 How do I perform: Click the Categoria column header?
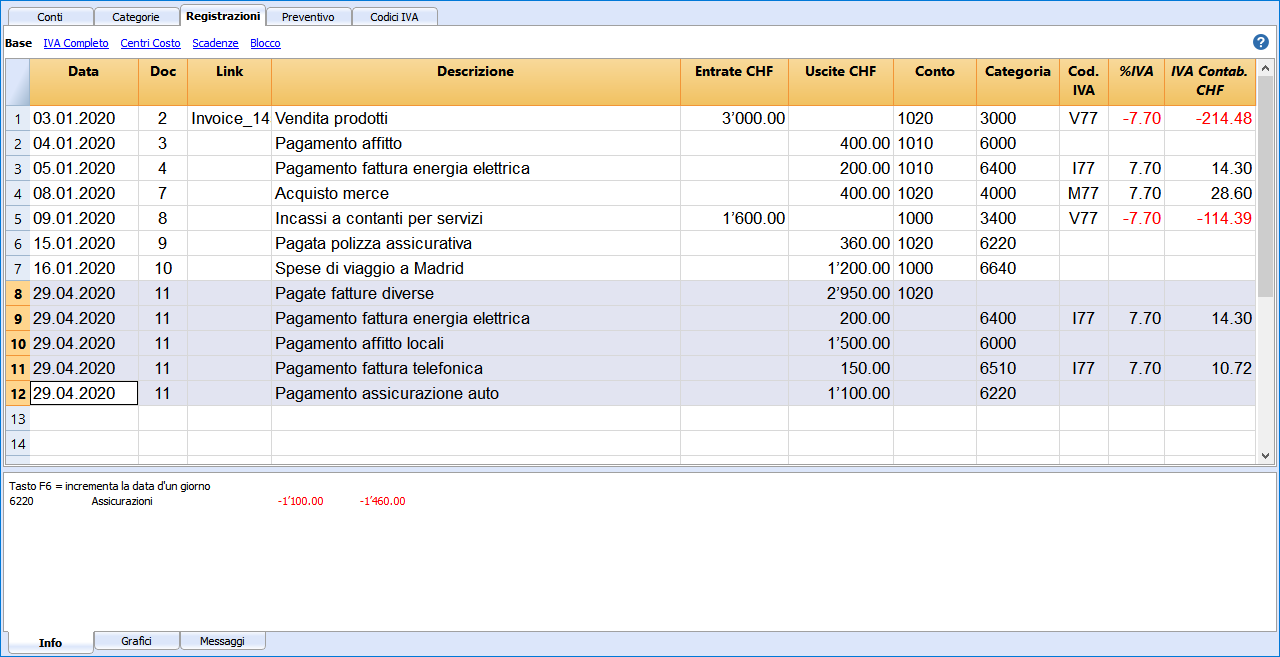click(x=1018, y=82)
